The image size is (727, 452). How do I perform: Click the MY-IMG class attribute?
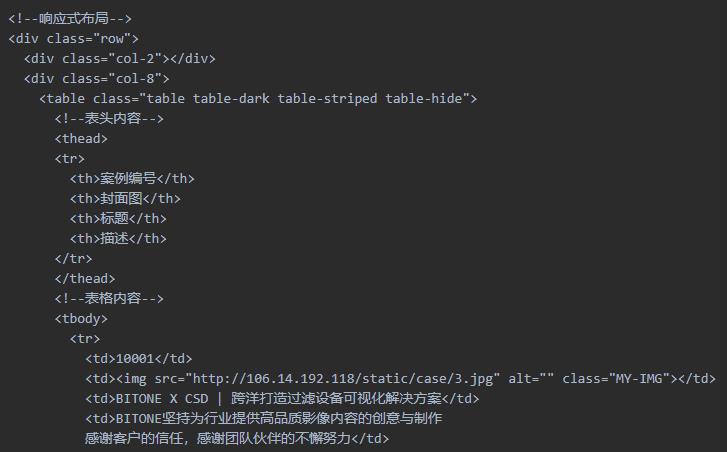point(619,379)
